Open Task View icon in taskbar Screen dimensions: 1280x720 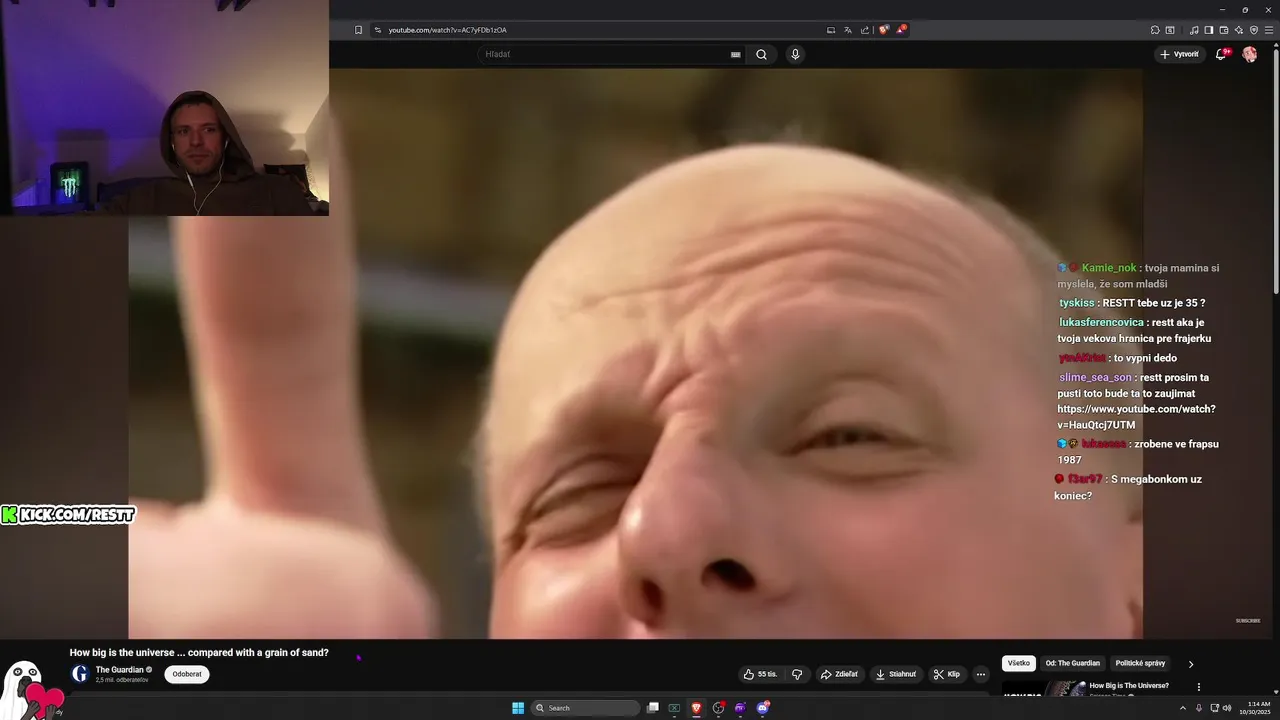click(653, 708)
